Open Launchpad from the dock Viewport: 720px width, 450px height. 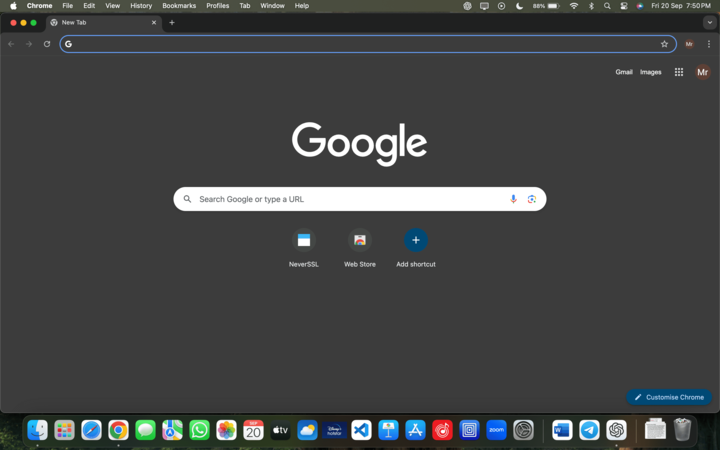coord(64,430)
